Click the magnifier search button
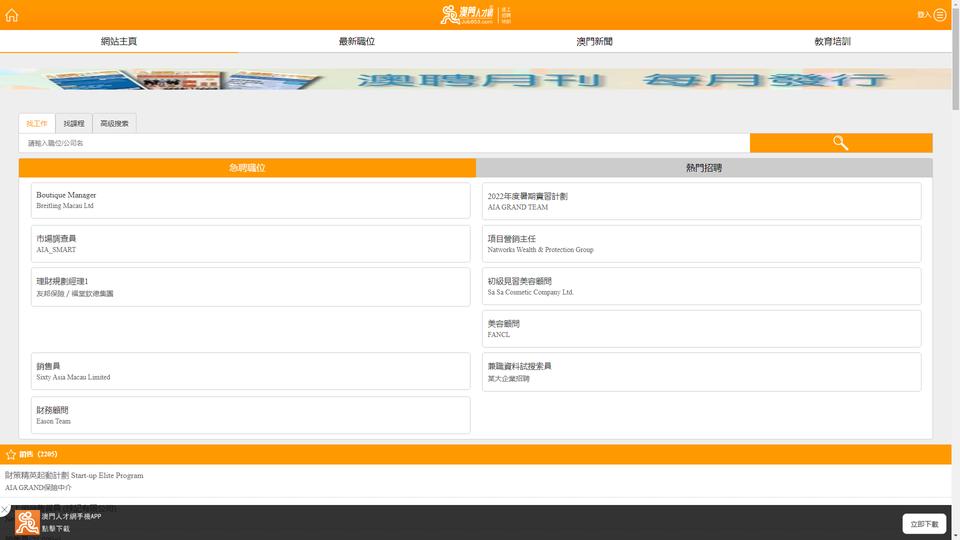960x540 pixels. [841, 143]
